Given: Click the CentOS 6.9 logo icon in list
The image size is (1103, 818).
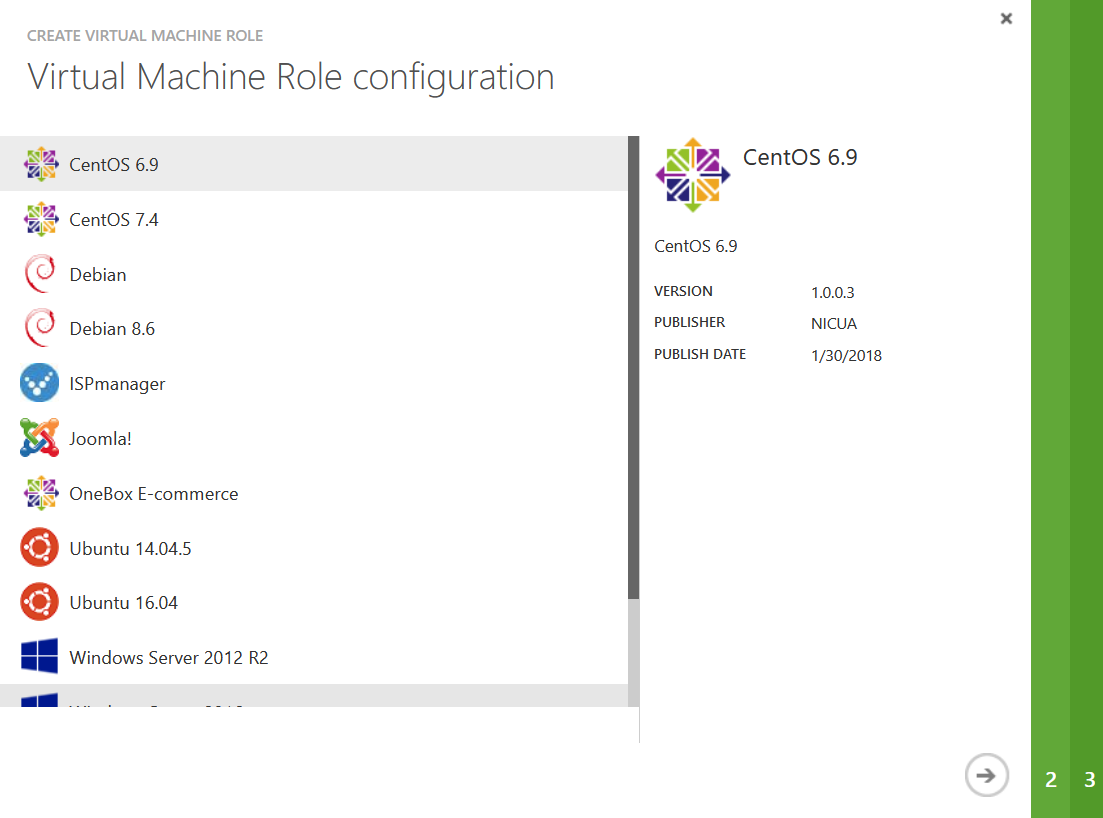Looking at the screenshot, I should click(41, 164).
